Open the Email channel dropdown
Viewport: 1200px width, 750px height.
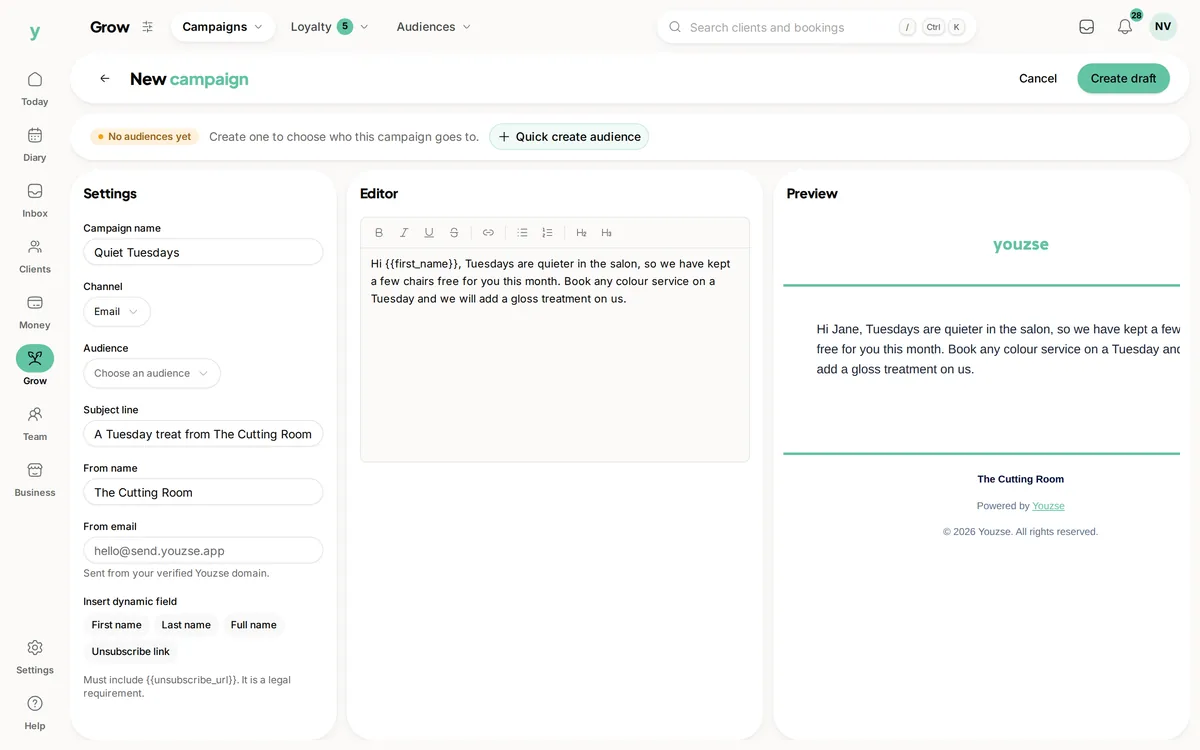pos(117,312)
